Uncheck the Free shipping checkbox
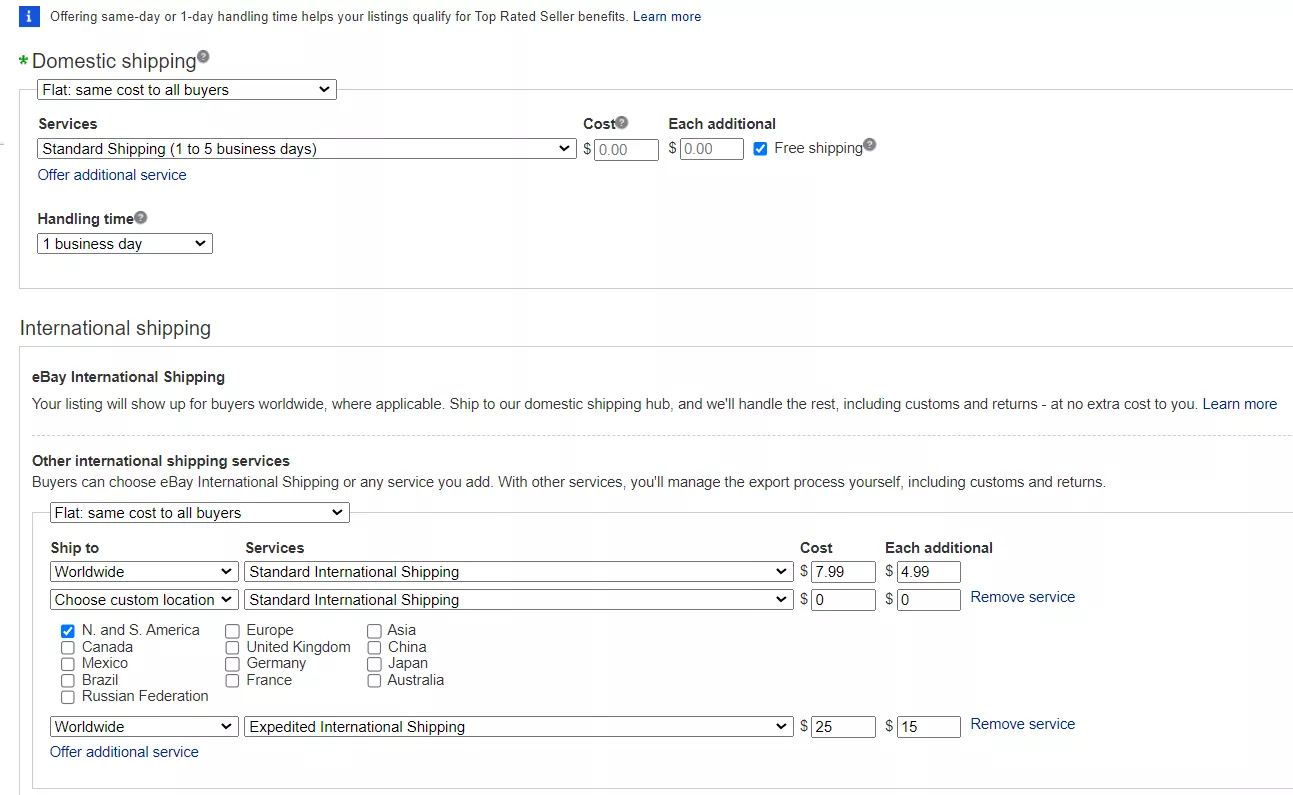The image size is (1293, 795). [x=761, y=149]
